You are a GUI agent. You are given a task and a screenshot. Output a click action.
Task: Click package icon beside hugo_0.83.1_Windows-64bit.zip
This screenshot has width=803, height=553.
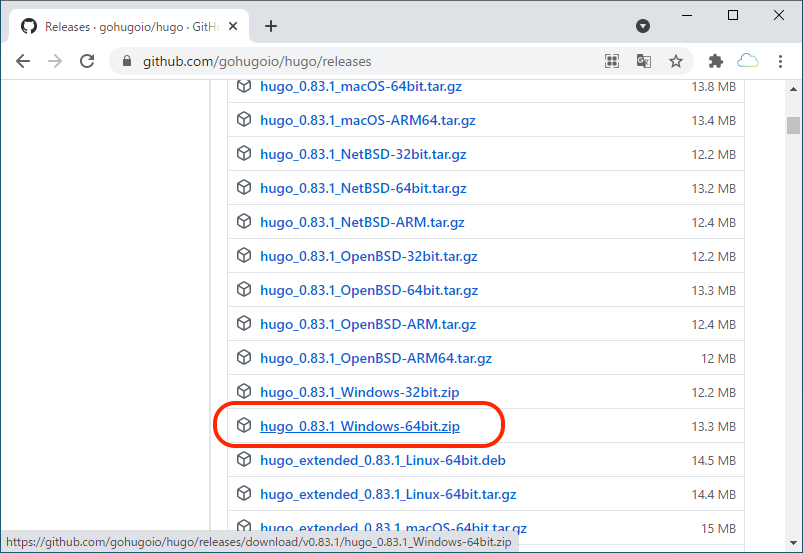[243, 426]
